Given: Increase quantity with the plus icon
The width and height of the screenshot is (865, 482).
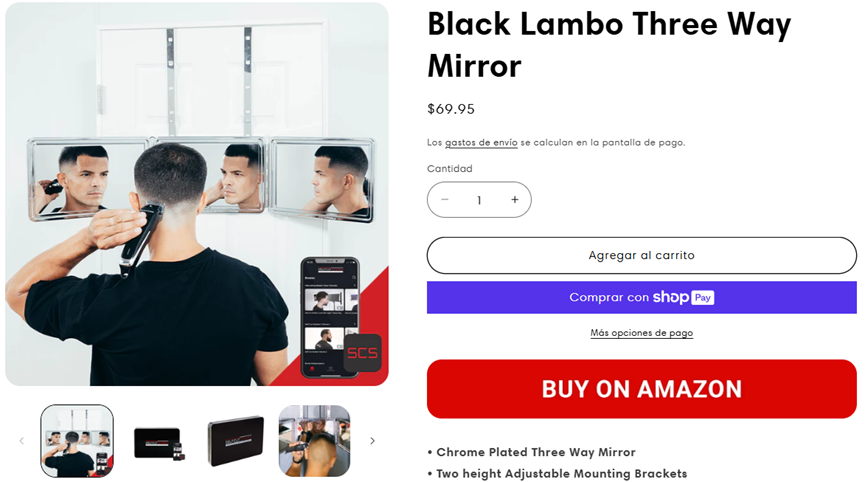Looking at the screenshot, I should pyautogui.click(x=514, y=200).
